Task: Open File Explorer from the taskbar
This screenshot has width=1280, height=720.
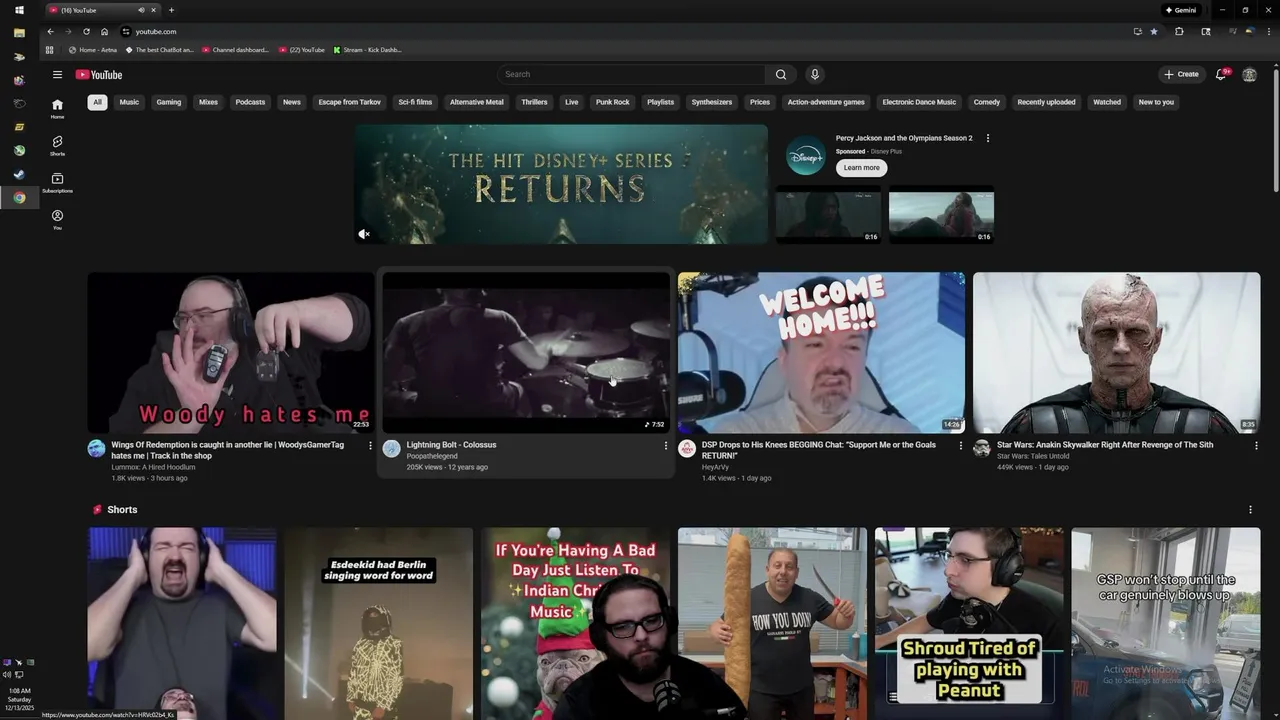Action: pyautogui.click(x=19, y=33)
